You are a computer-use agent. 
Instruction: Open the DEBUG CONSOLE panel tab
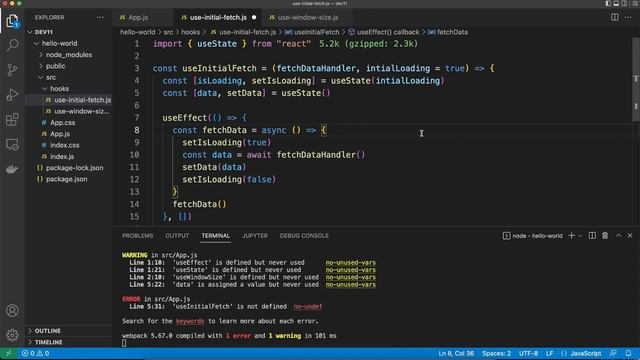click(x=304, y=236)
